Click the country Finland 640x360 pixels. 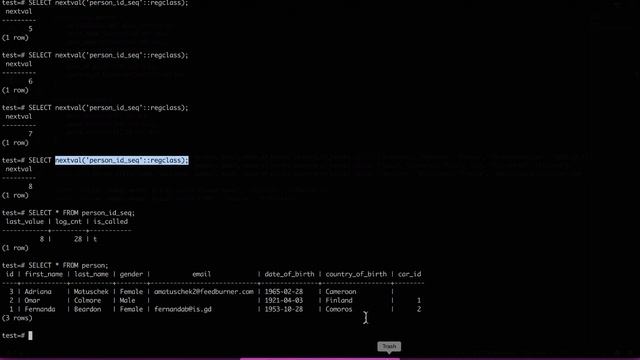coord(339,300)
